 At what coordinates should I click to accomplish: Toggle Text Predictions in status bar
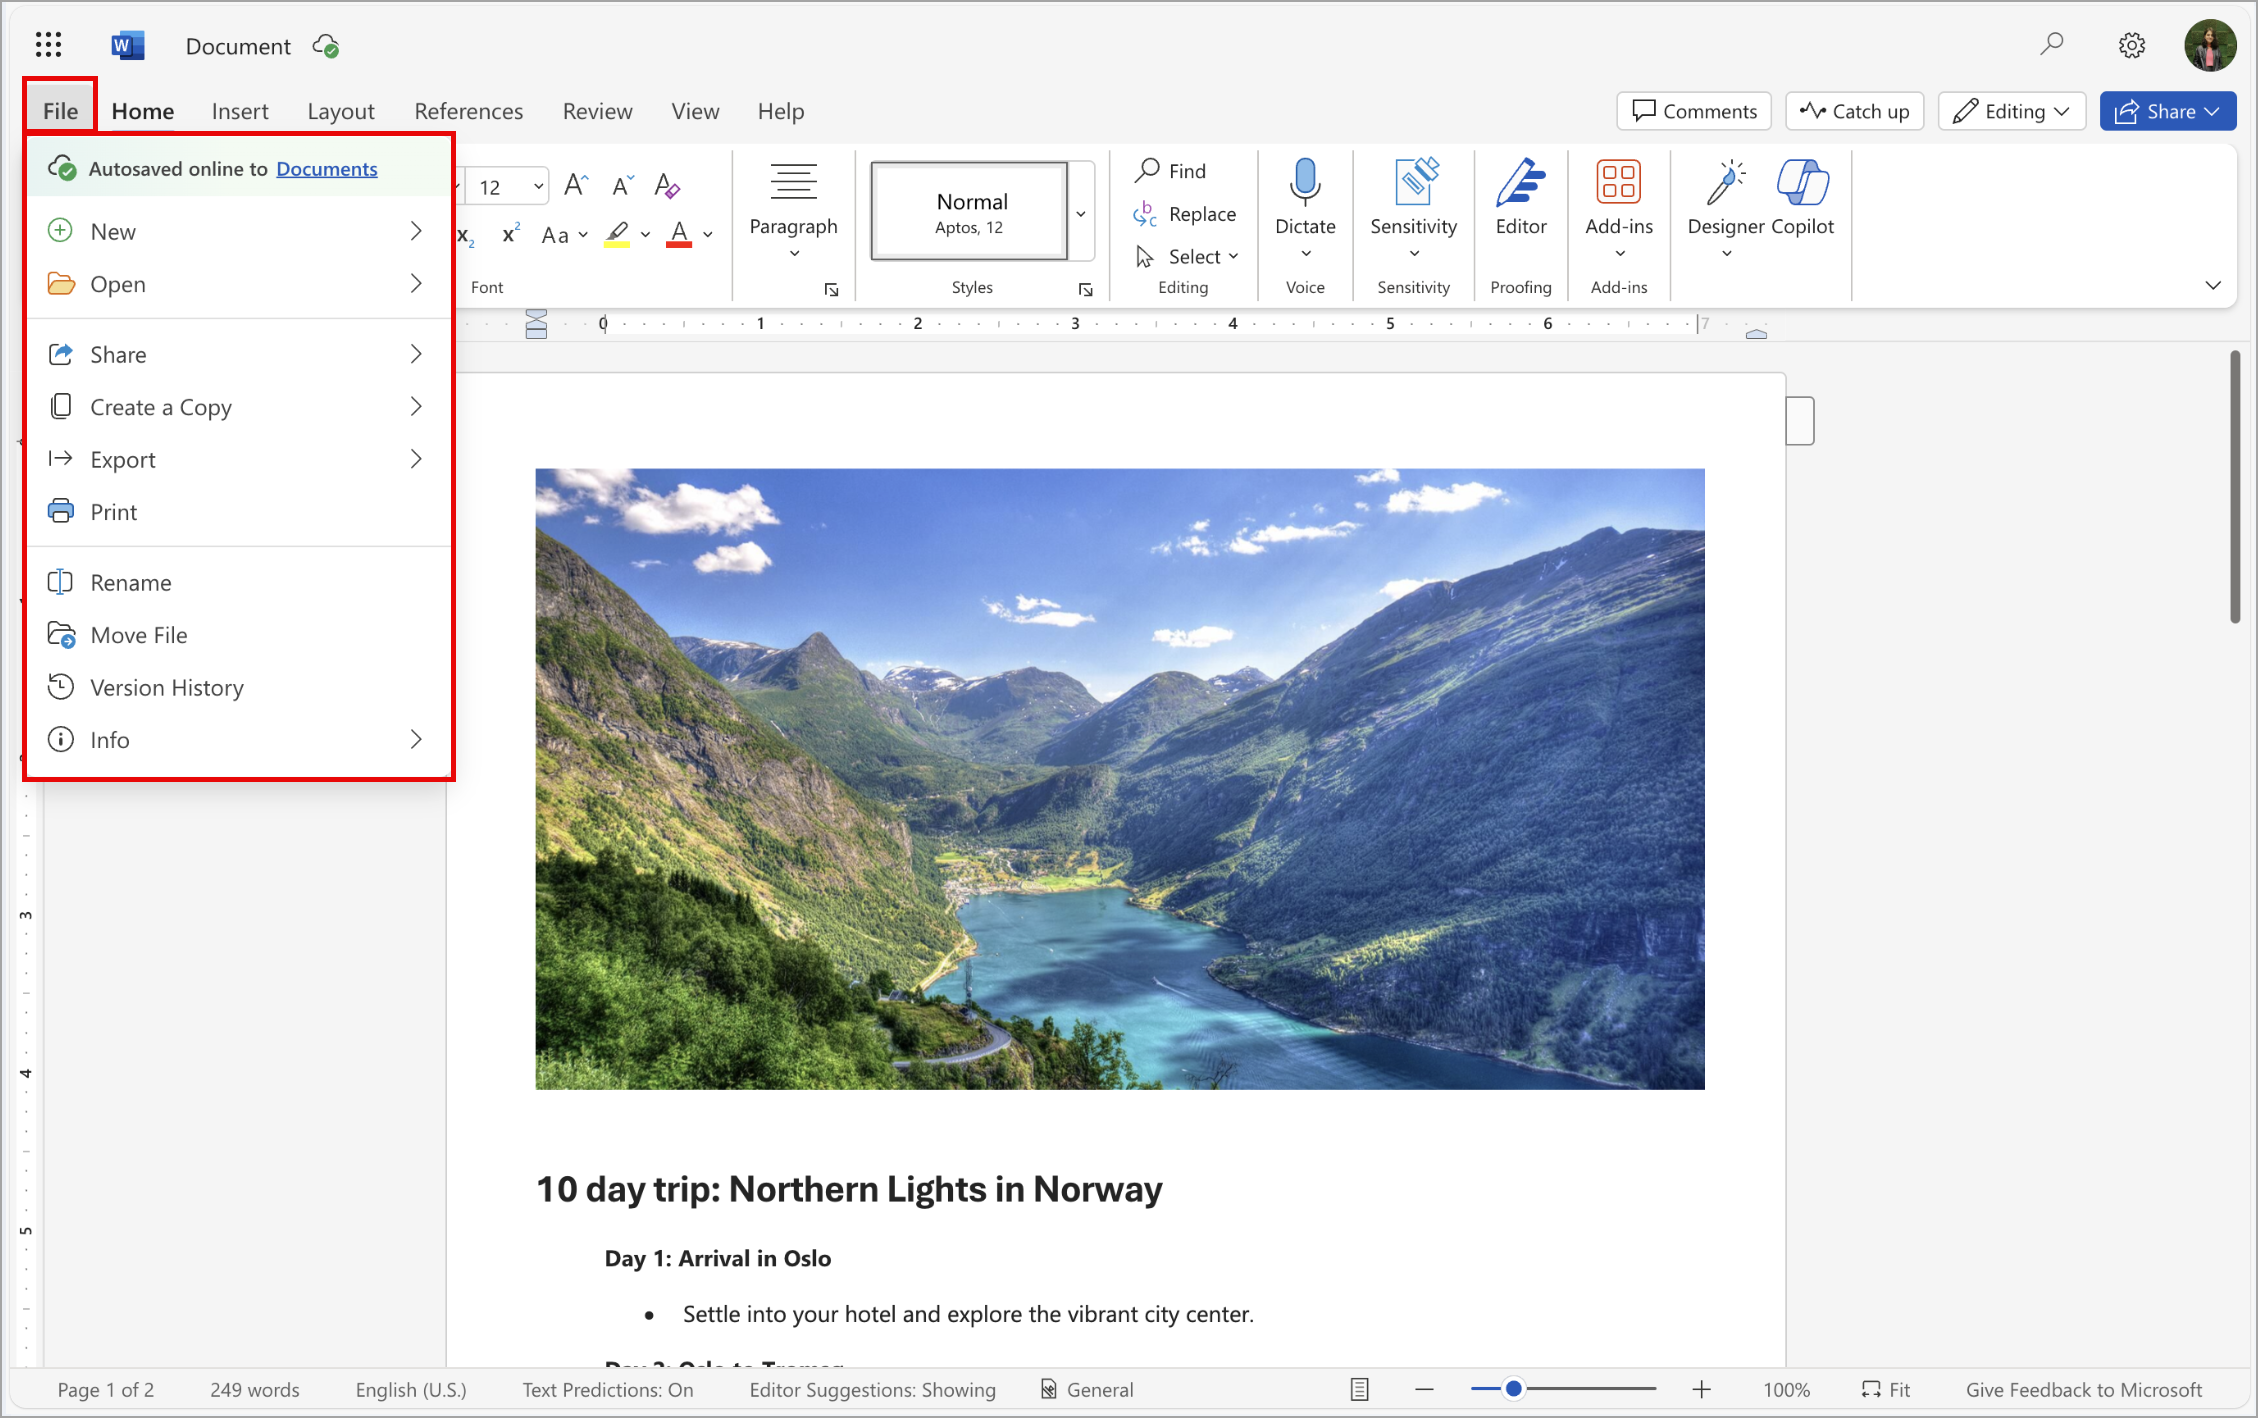(x=607, y=1389)
